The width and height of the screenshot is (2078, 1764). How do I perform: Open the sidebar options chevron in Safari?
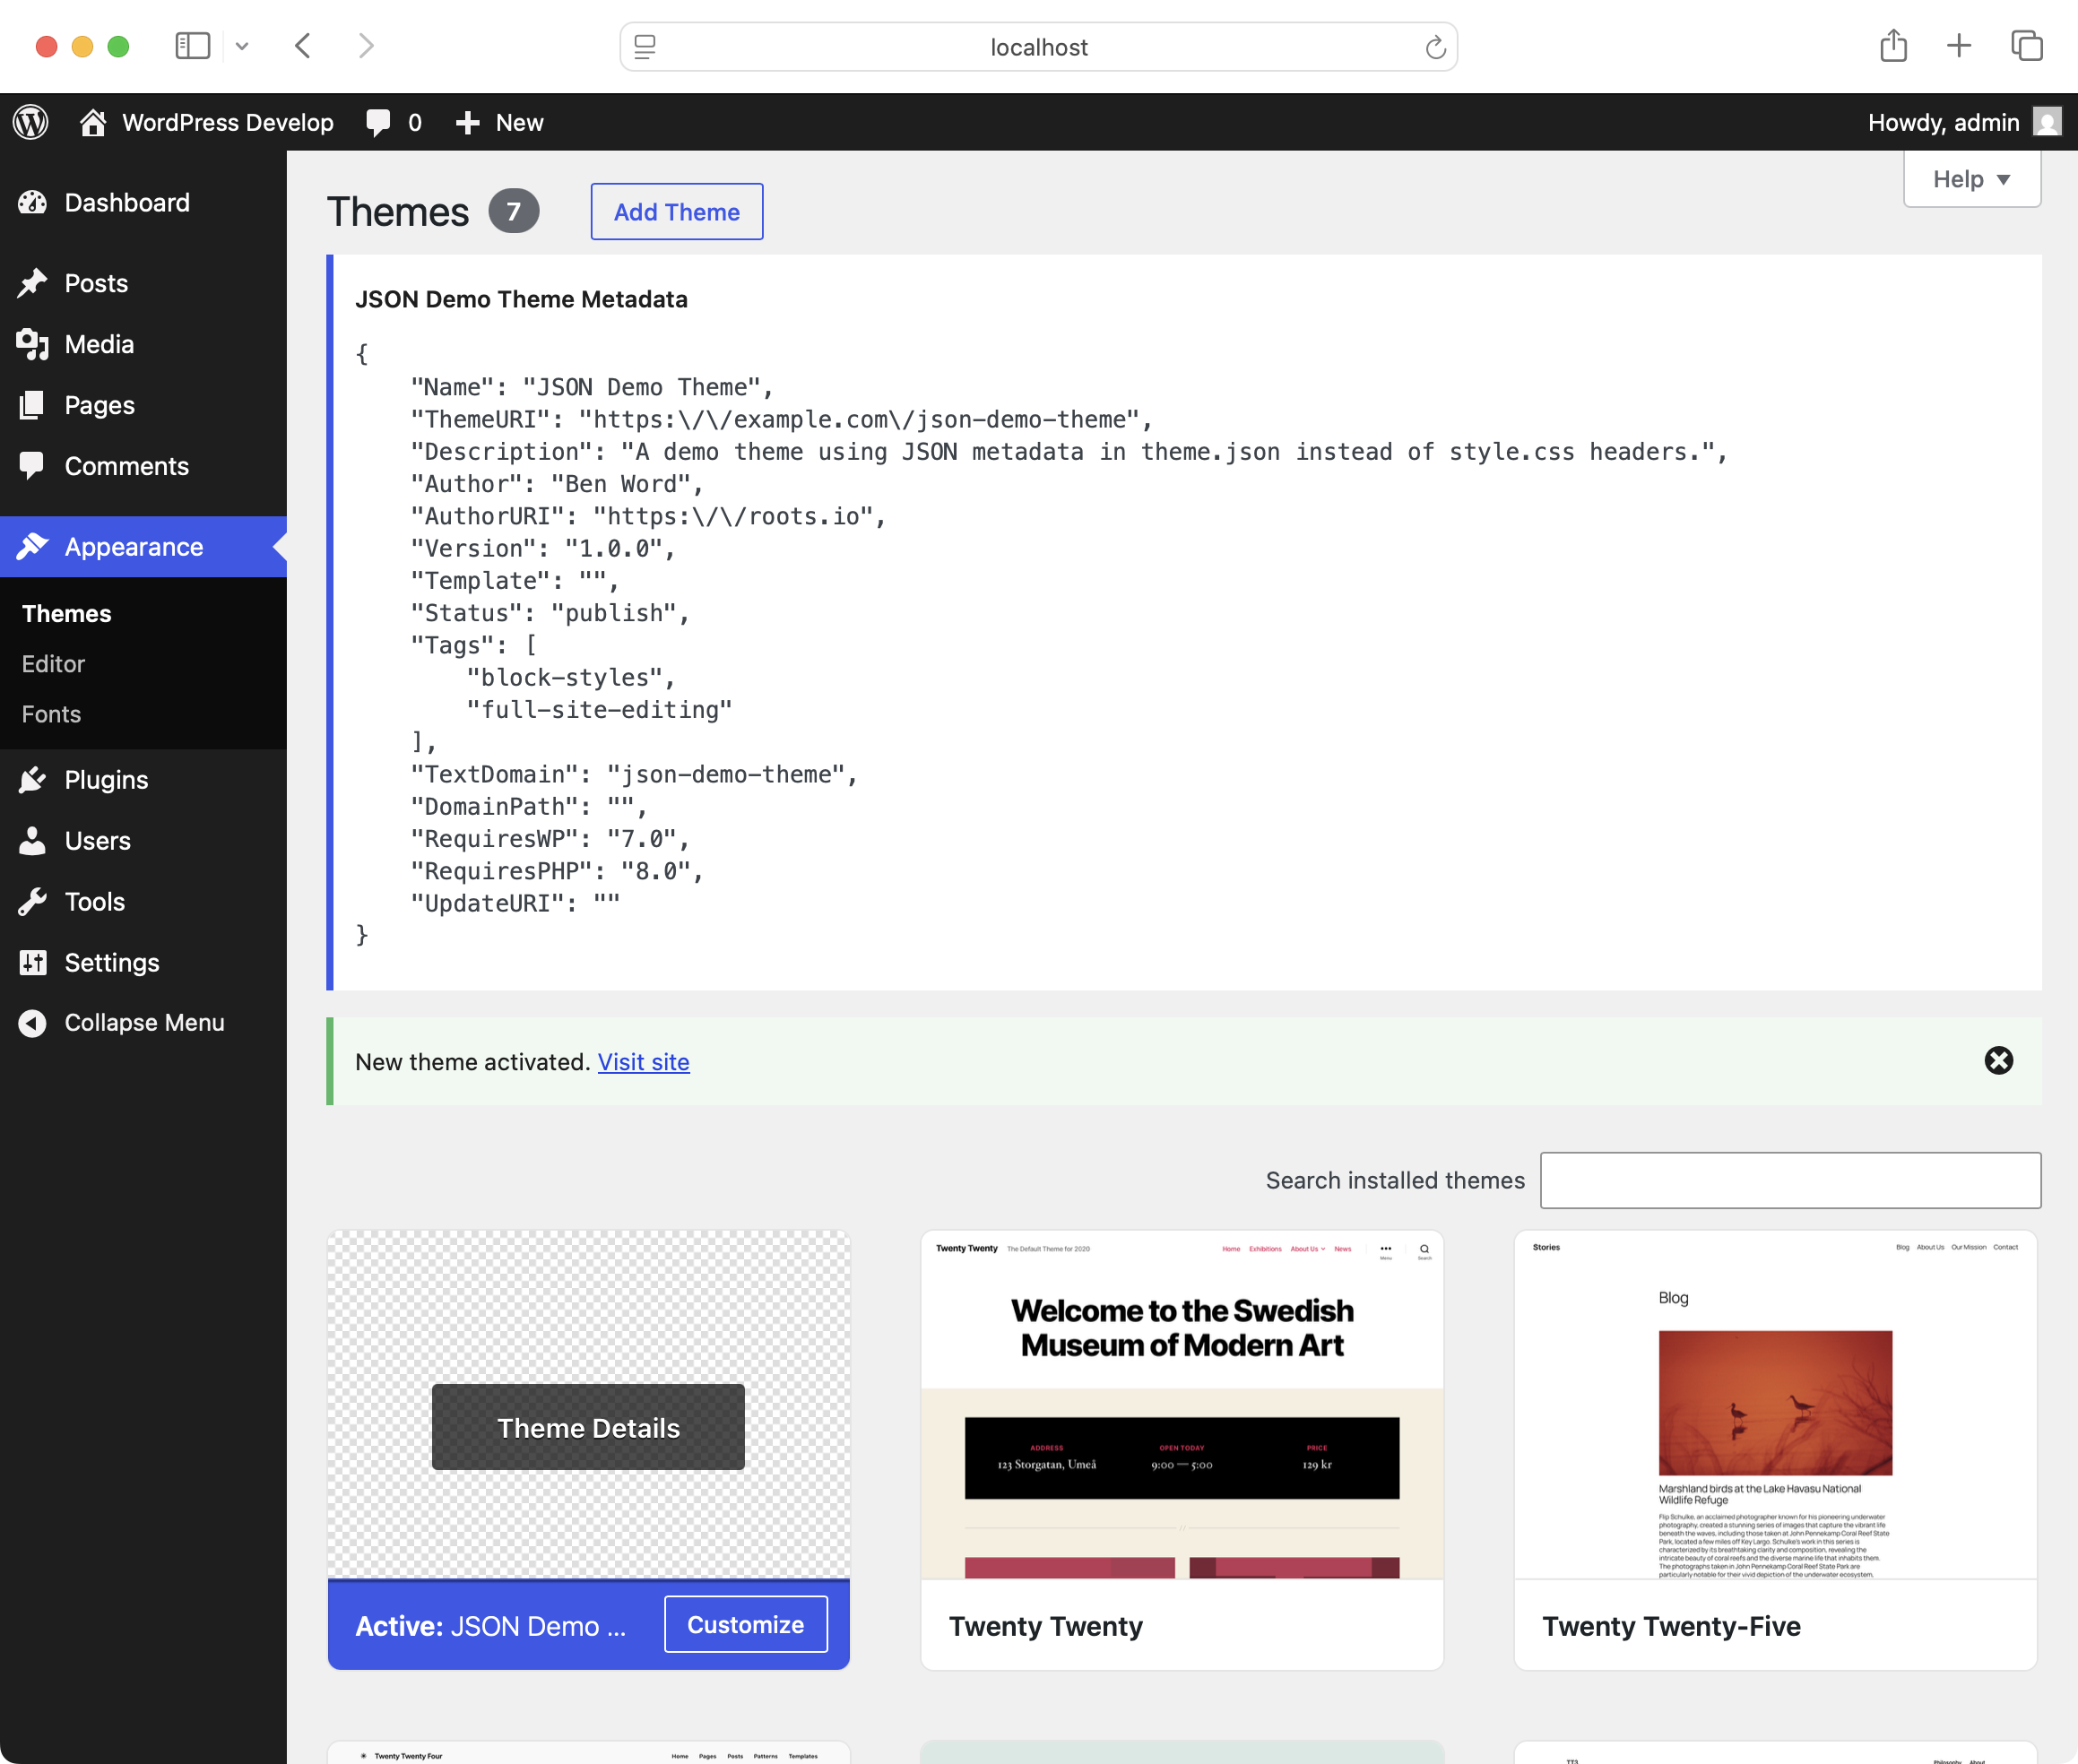tap(242, 46)
